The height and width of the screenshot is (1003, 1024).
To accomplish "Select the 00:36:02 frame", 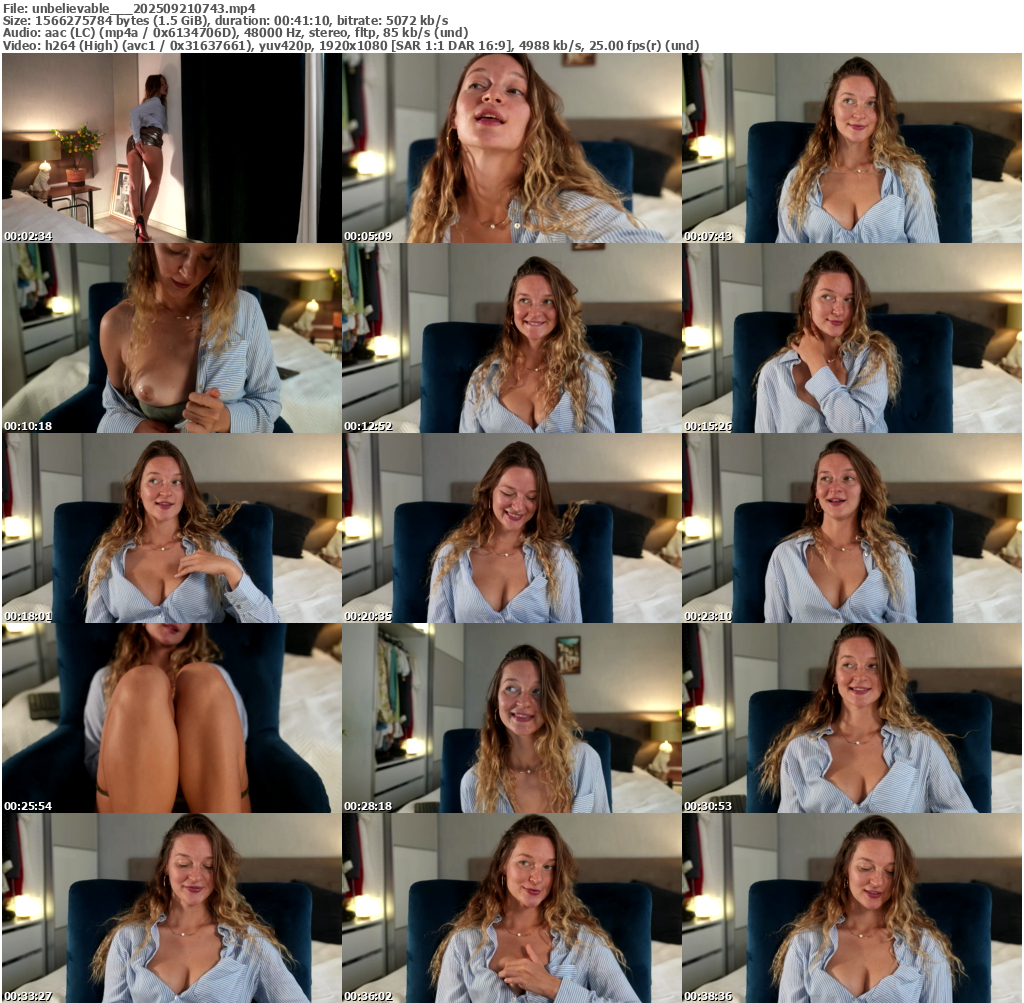I will pos(512,908).
